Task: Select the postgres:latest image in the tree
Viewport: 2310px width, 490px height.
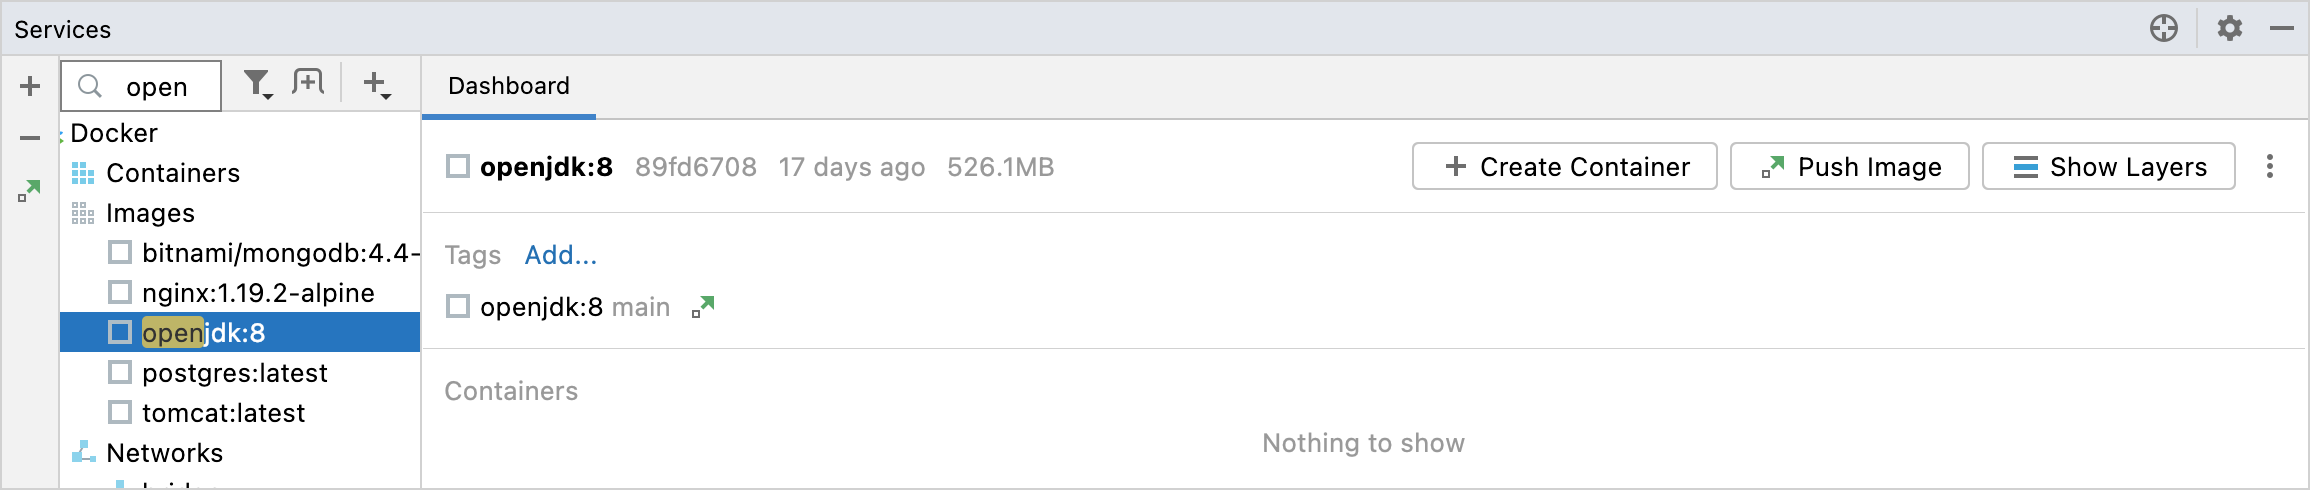Action: coord(234,373)
